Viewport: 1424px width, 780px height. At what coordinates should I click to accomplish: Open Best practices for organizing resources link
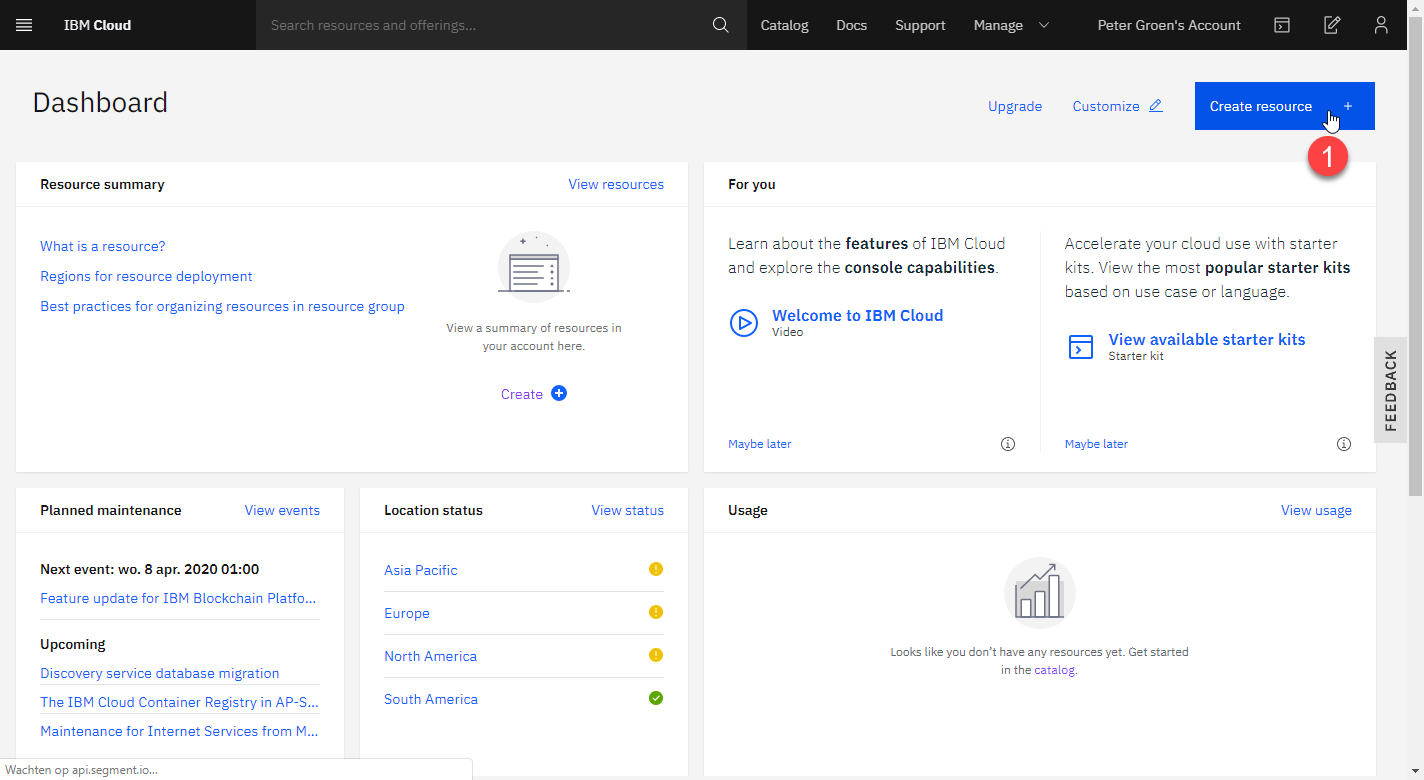click(x=222, y=306)
